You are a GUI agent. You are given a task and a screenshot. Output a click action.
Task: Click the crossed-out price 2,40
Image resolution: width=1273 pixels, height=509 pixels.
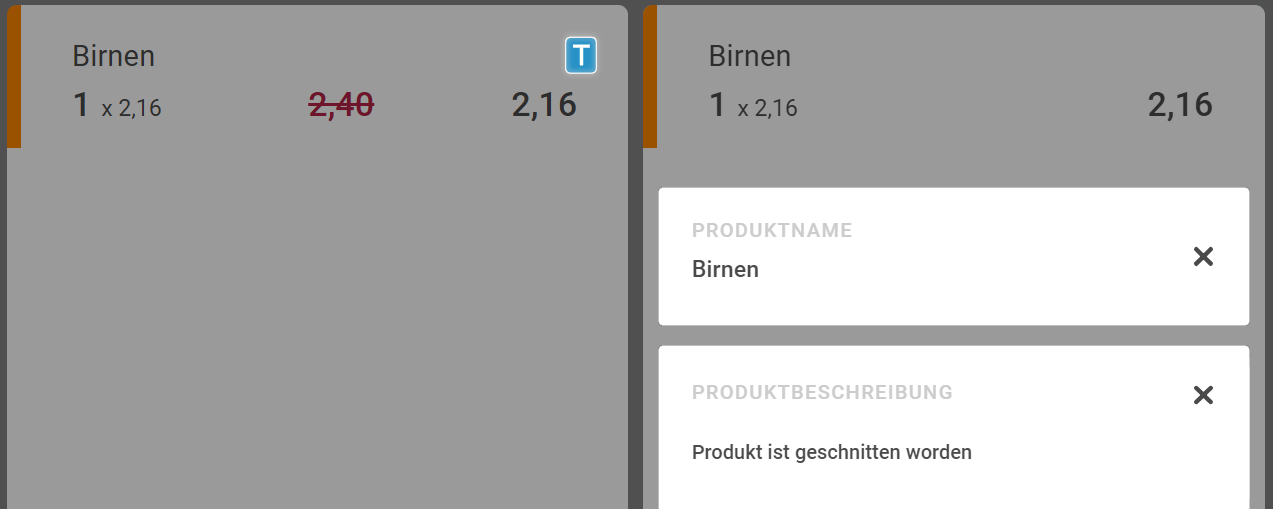[341, 104]
